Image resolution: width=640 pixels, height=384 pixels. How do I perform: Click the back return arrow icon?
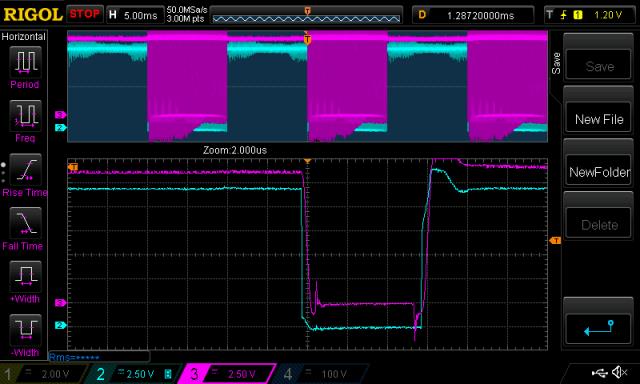[x=598, y=327]
